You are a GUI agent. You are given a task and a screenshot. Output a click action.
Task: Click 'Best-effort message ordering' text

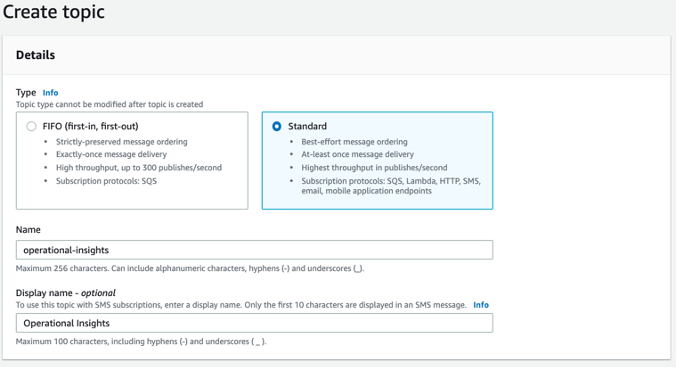click(354, 142)
